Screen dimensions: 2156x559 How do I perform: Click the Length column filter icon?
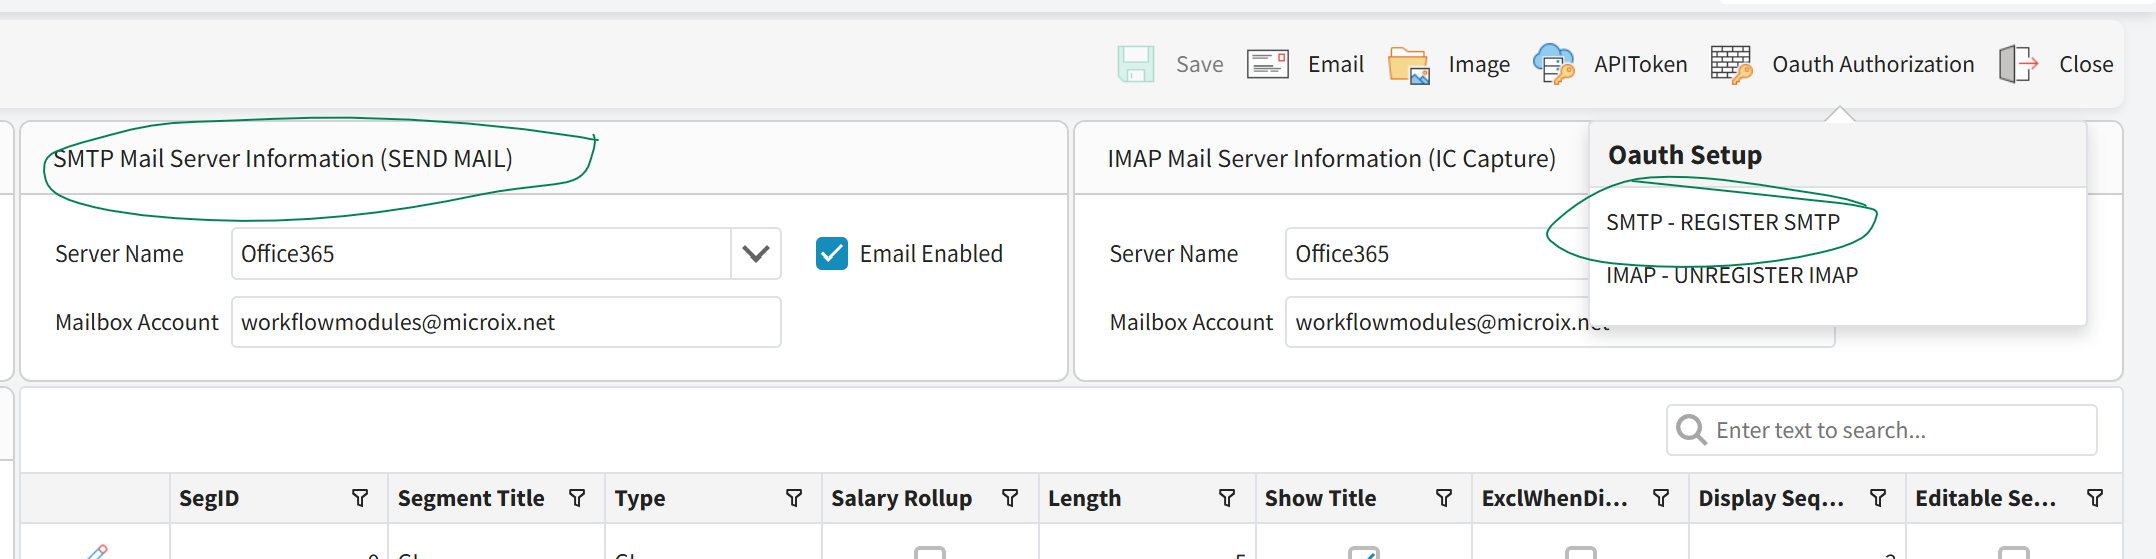[1227, 498]
